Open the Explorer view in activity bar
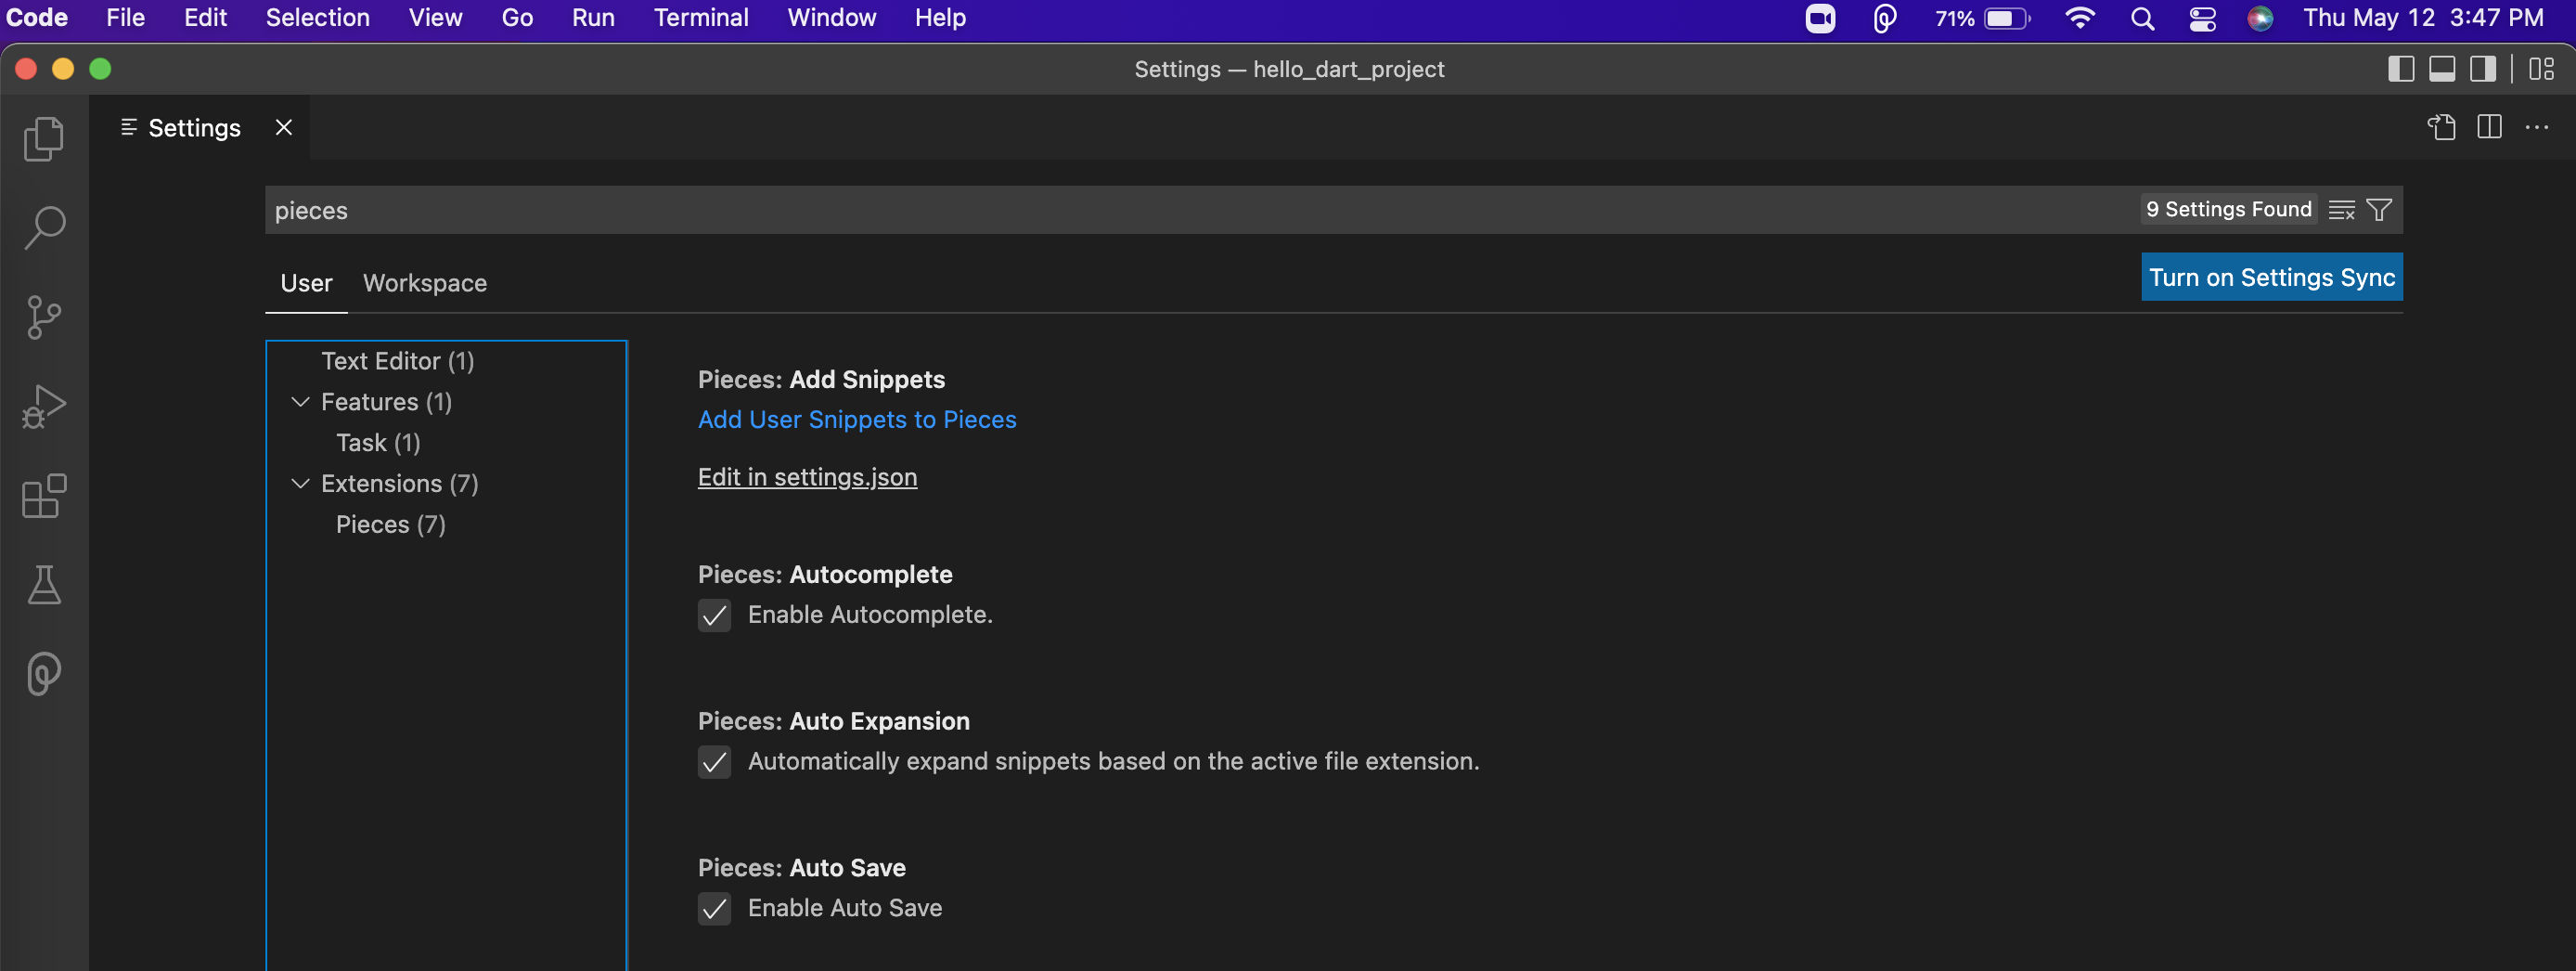 tap(44, 139)
